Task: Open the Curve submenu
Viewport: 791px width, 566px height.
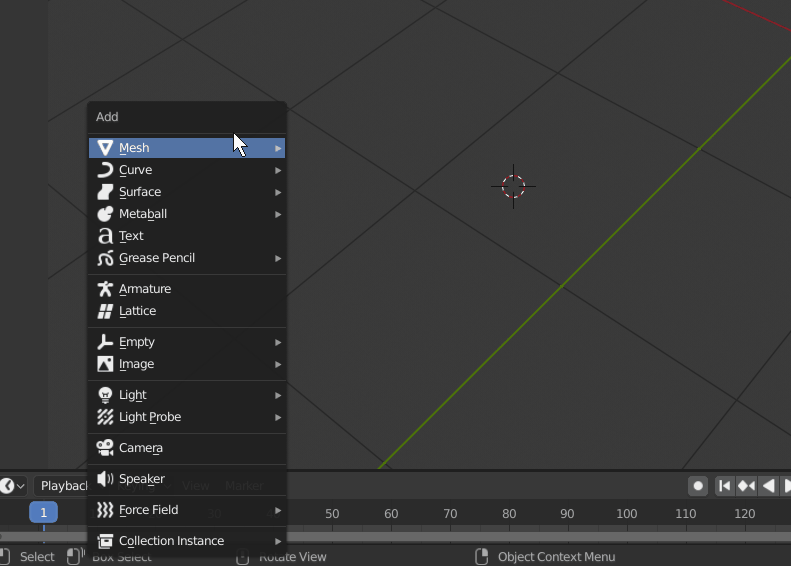Action: pos(187,170)
